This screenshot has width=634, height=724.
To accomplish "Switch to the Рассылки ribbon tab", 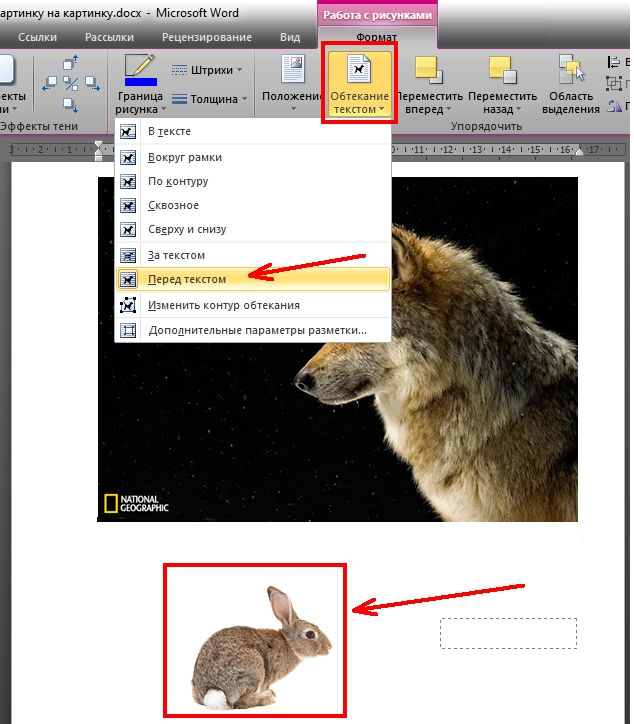I will tap(109, 37).
